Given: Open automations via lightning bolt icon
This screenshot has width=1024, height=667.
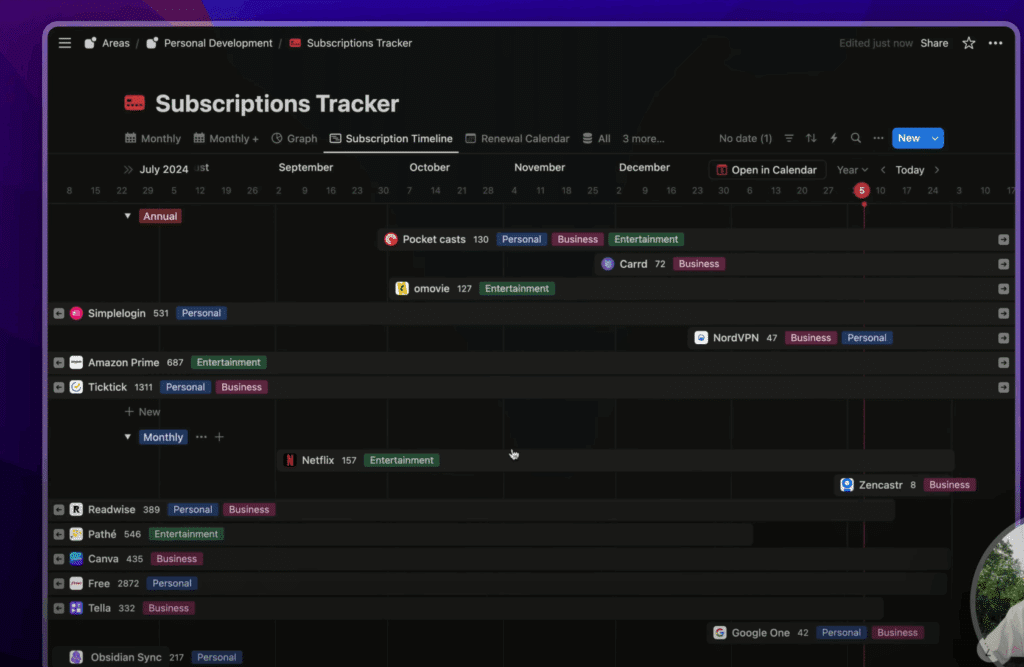Looking at the screenshot, I should (834, 138).
